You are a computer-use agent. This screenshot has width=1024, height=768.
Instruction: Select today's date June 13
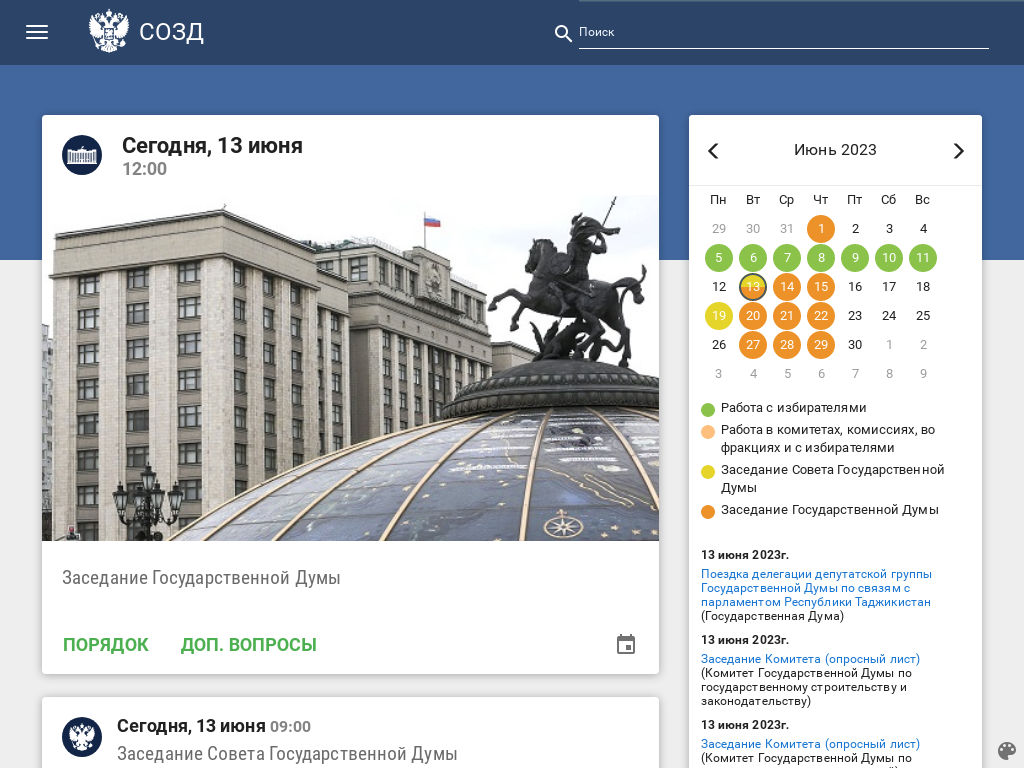753,287
